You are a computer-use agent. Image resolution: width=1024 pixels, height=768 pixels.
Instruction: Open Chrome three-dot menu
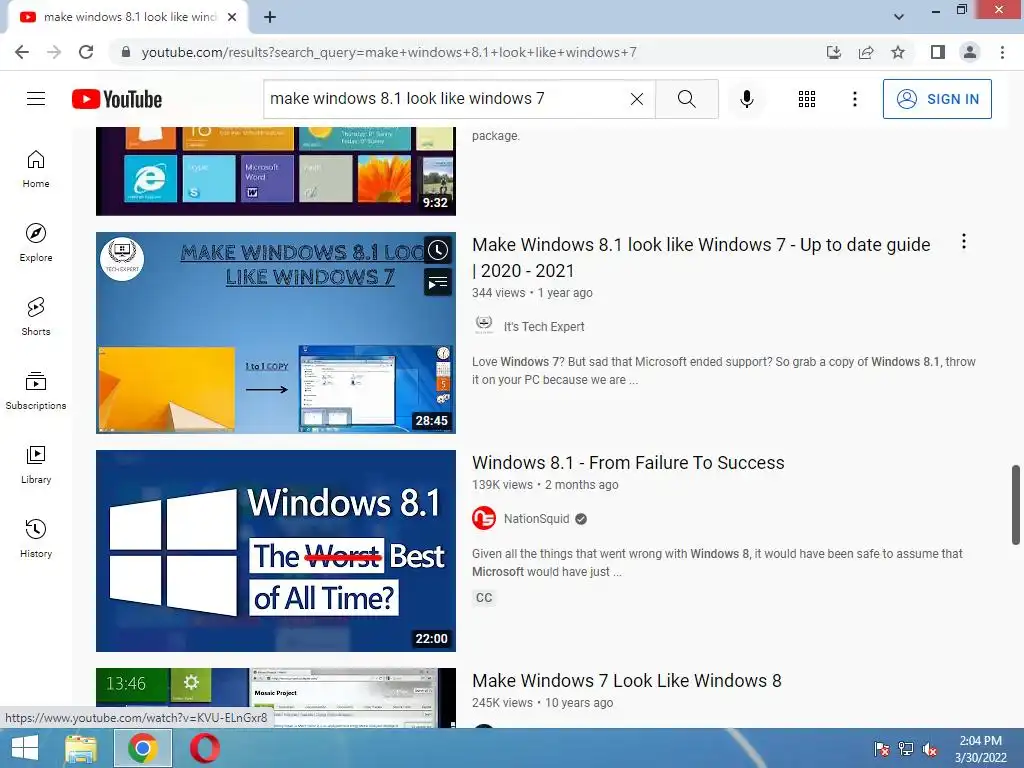1002,52
